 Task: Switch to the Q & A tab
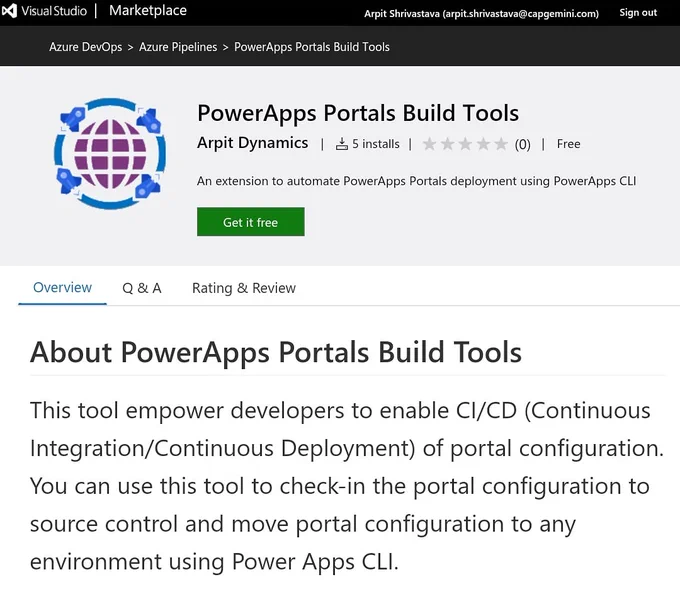(x=142, y=288)
